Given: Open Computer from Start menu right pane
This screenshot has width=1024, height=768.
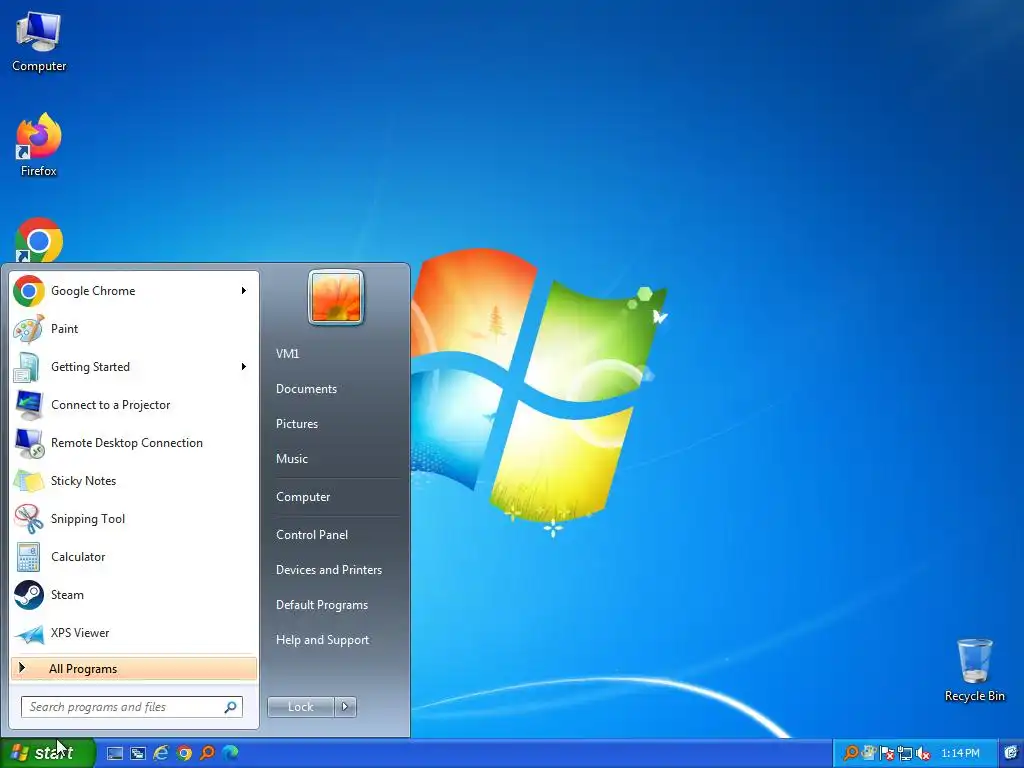Looking at the screenshot, I should click(303, 496).
